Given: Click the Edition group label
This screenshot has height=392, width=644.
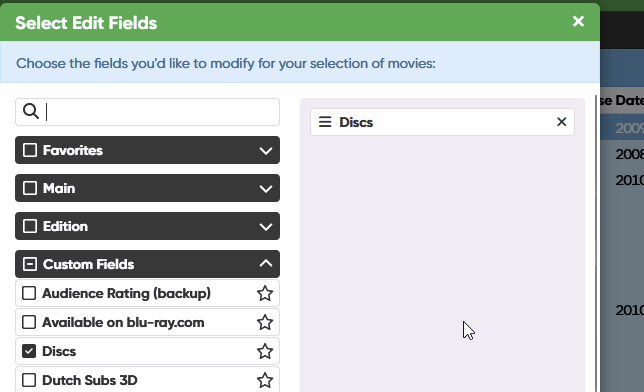Looking at the screenshot, I should (65, 226).
